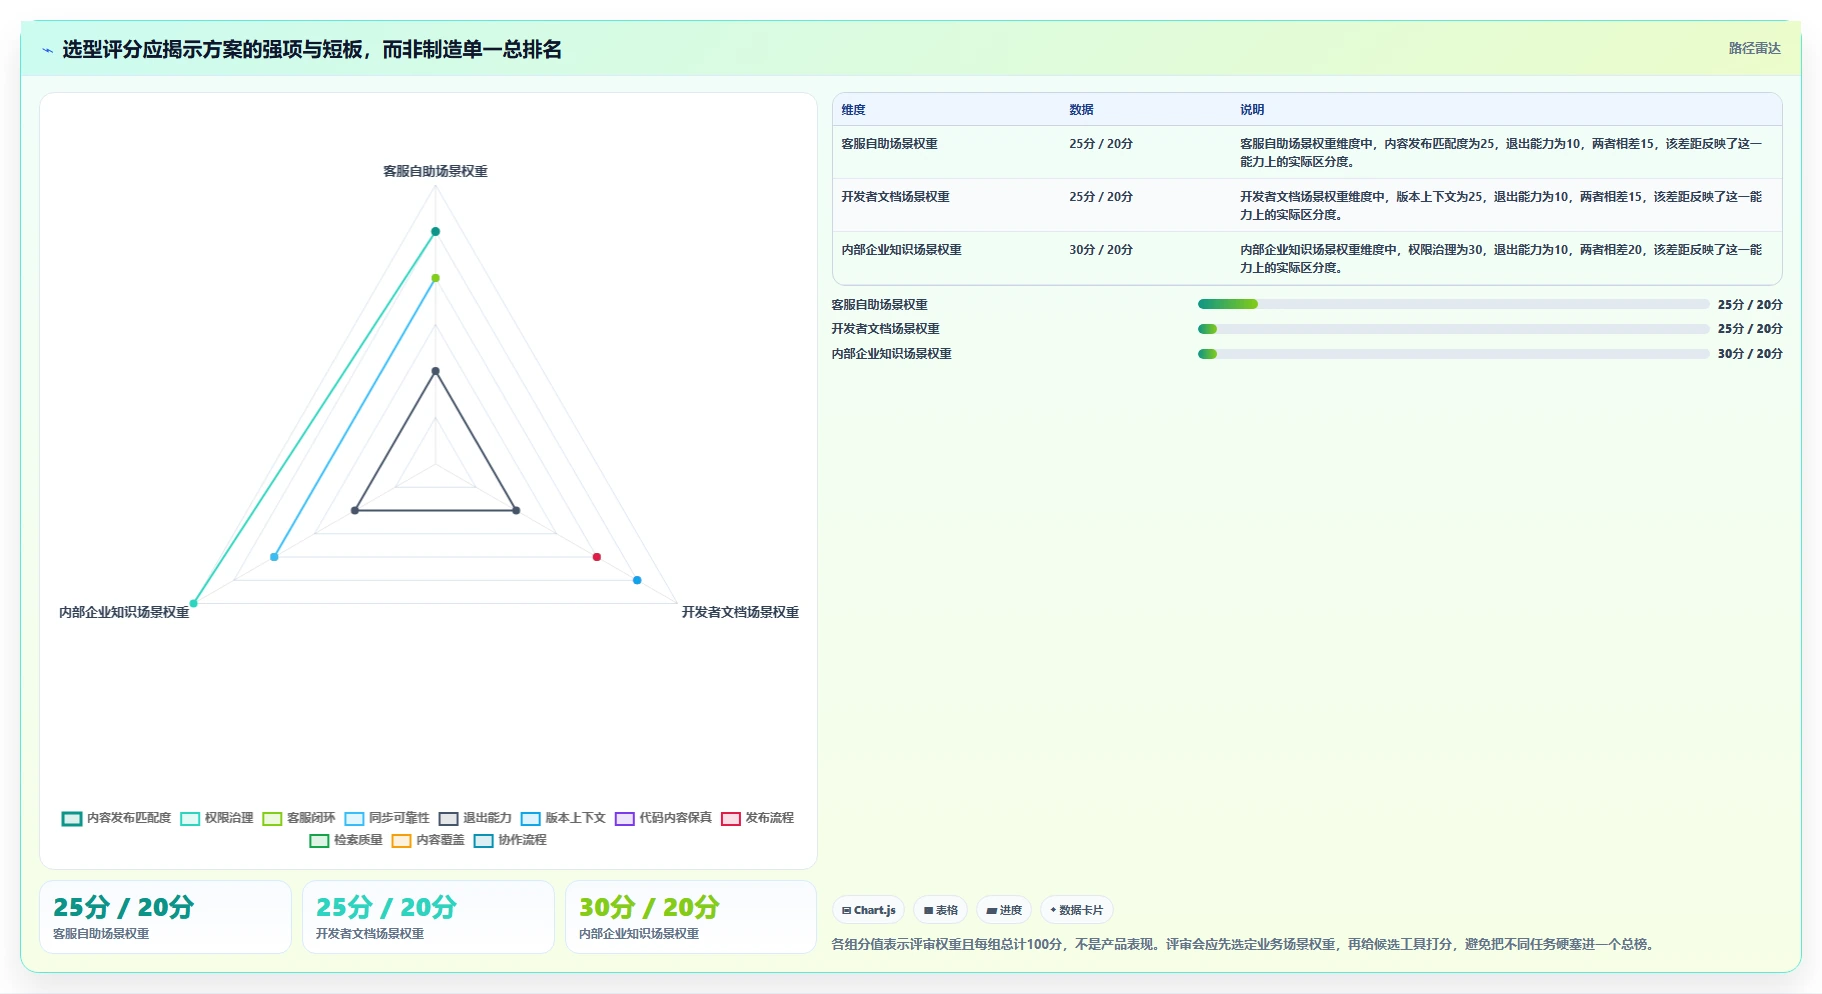This screenshot has width=1822, height=994.
Task: Click the teal point at 内部企业知识 corner
Action: [194, 603]
